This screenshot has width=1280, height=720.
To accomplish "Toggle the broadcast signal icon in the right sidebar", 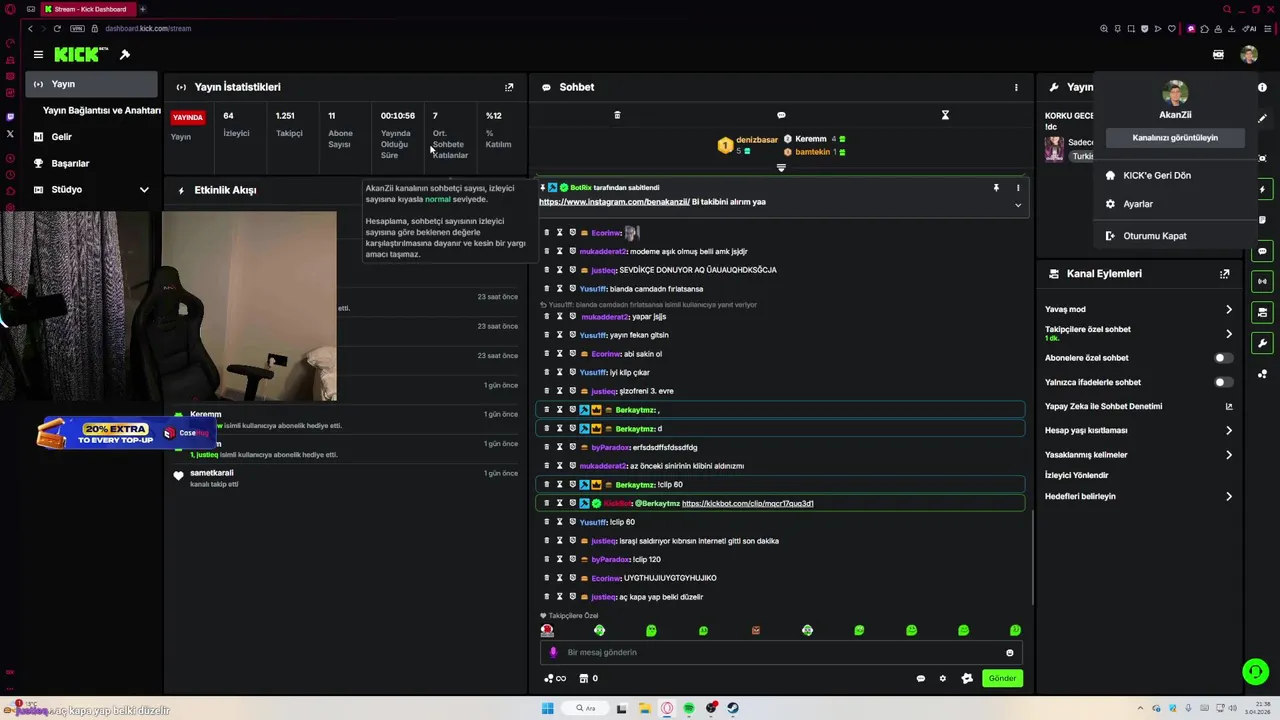I will pyautogui.click(x=1262, y=281).
